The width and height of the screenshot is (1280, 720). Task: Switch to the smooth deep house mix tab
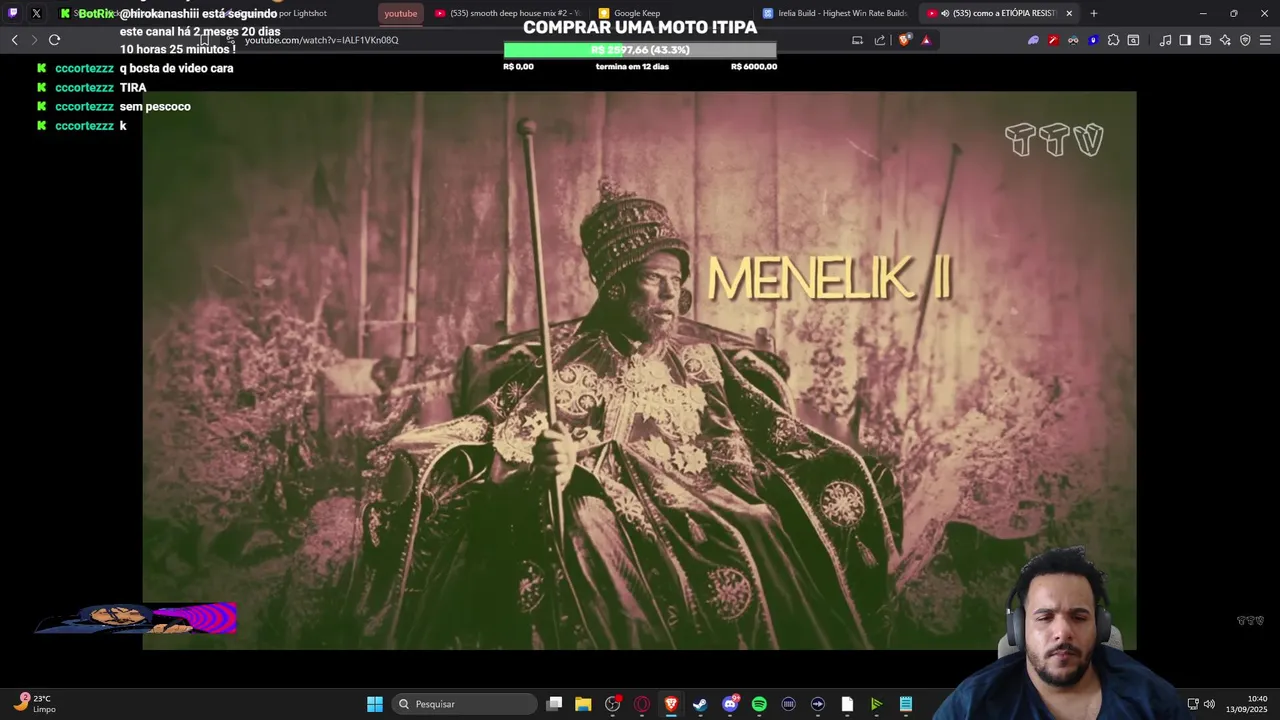tap(507, 13)
